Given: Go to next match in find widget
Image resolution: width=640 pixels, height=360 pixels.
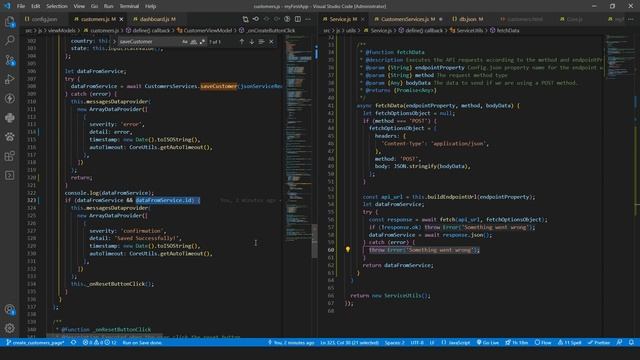Looking at the screenshot, I should (x=251, y=42).
